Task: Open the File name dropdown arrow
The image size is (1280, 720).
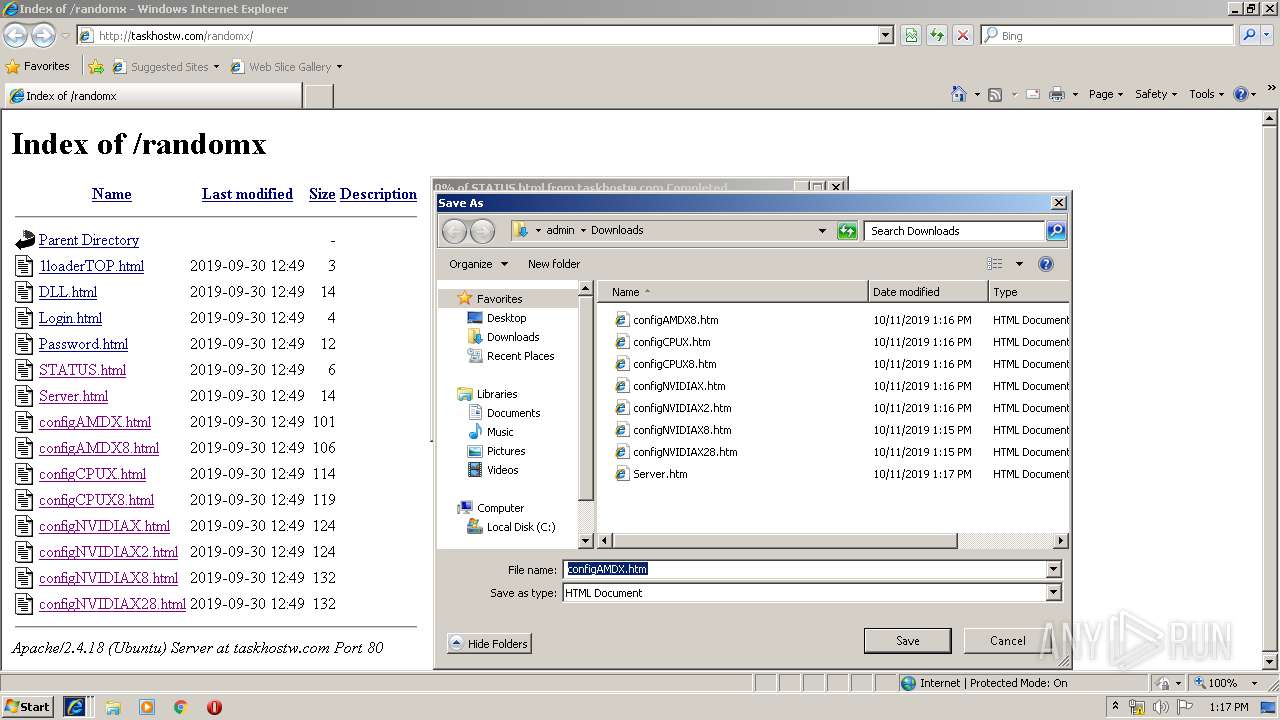Action: pos(1053,569)
